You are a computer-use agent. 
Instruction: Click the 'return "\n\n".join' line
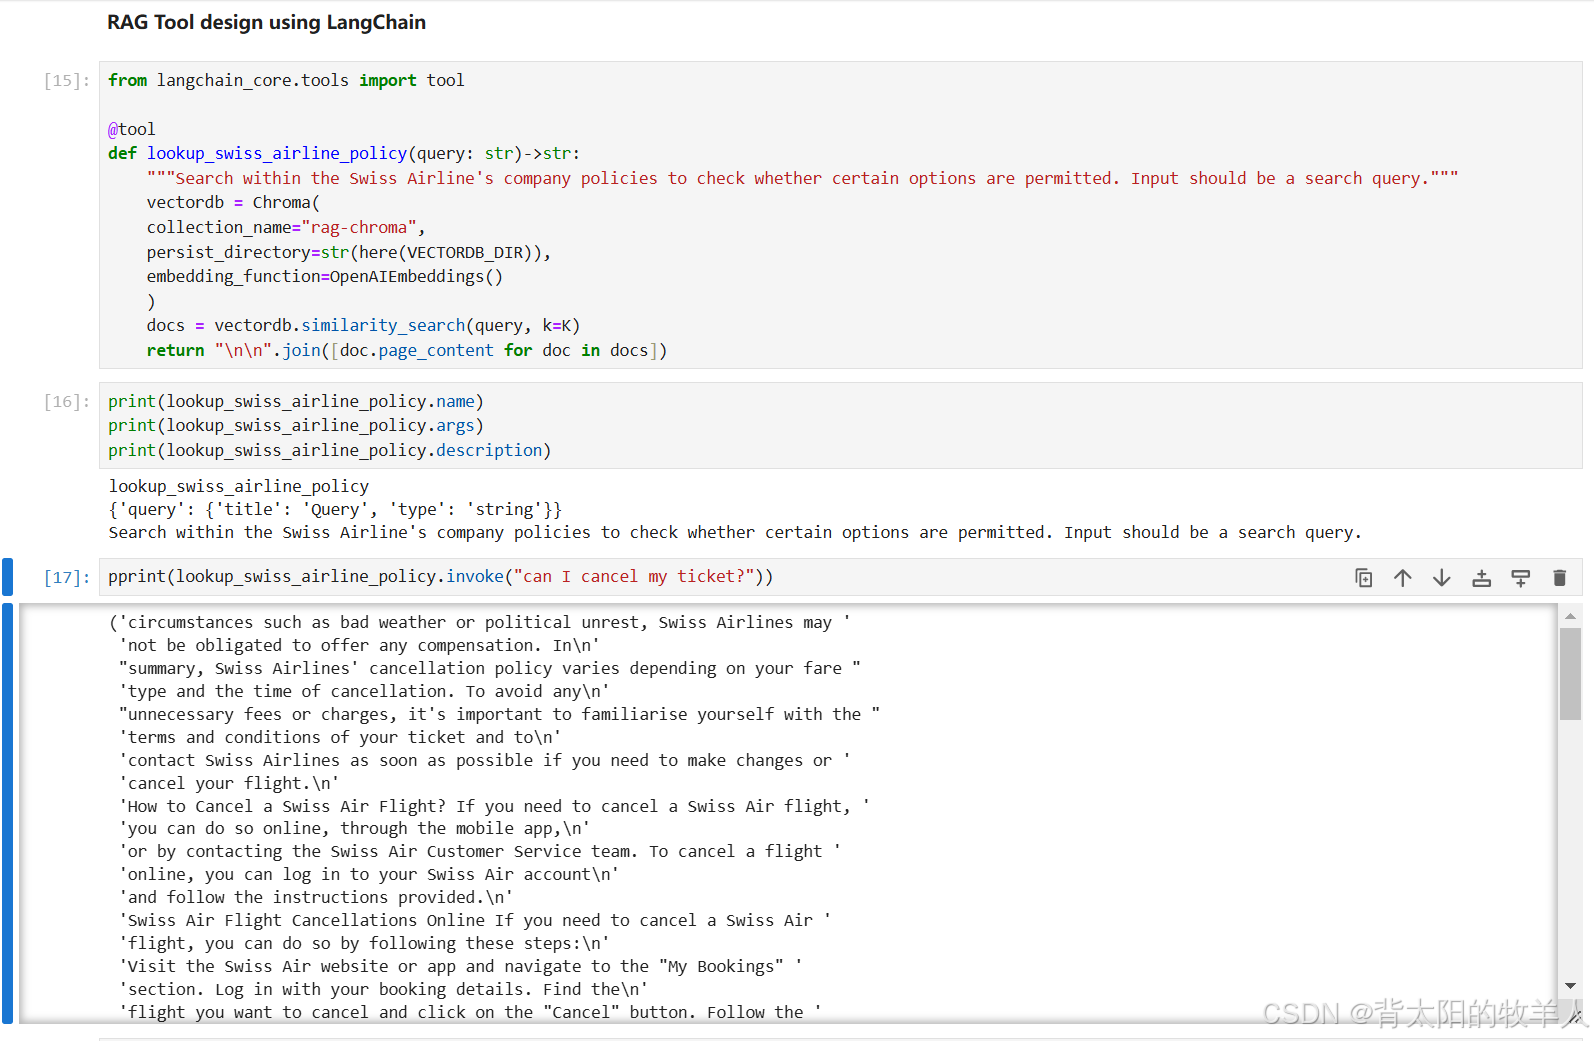point(407,350)
